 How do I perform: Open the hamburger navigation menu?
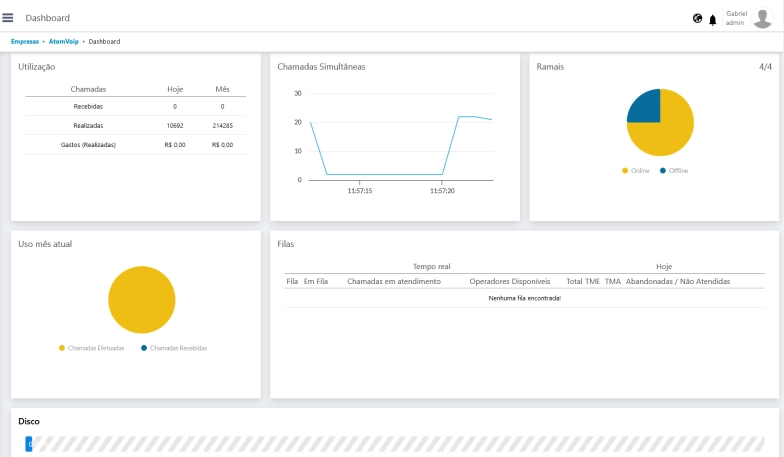click(x=8, y=18)
